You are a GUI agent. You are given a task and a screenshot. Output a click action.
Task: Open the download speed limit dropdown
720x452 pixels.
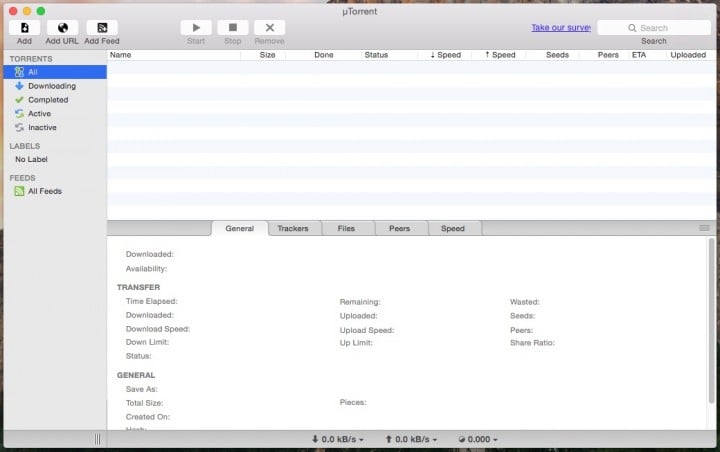(x=338, y=439)
